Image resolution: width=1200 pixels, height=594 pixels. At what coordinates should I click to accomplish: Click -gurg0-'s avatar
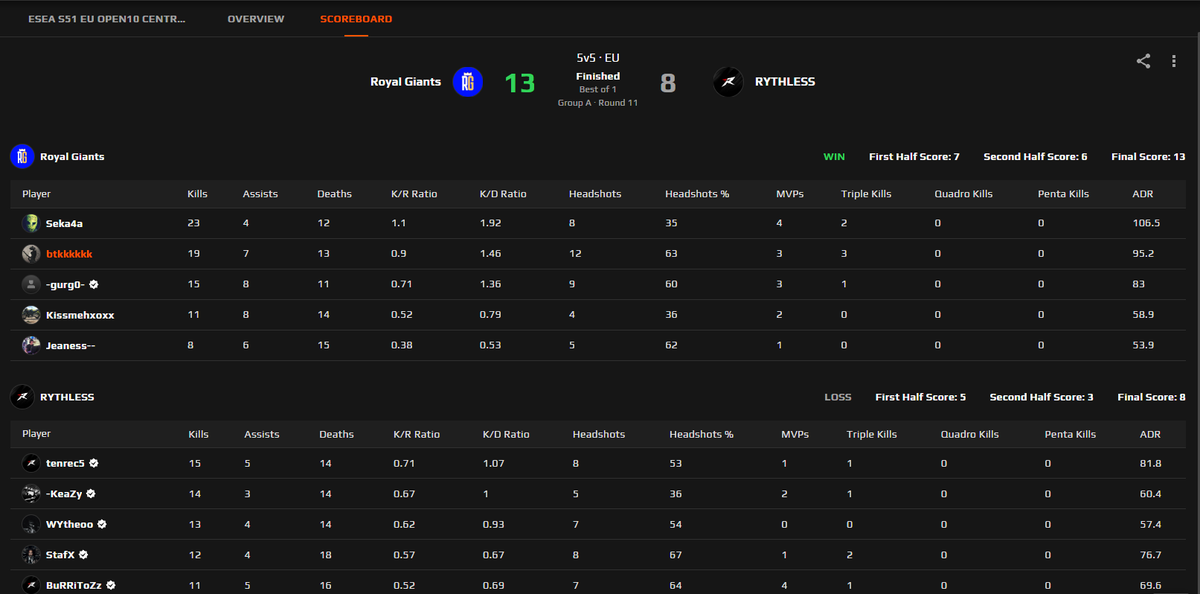tap(31, 284)
